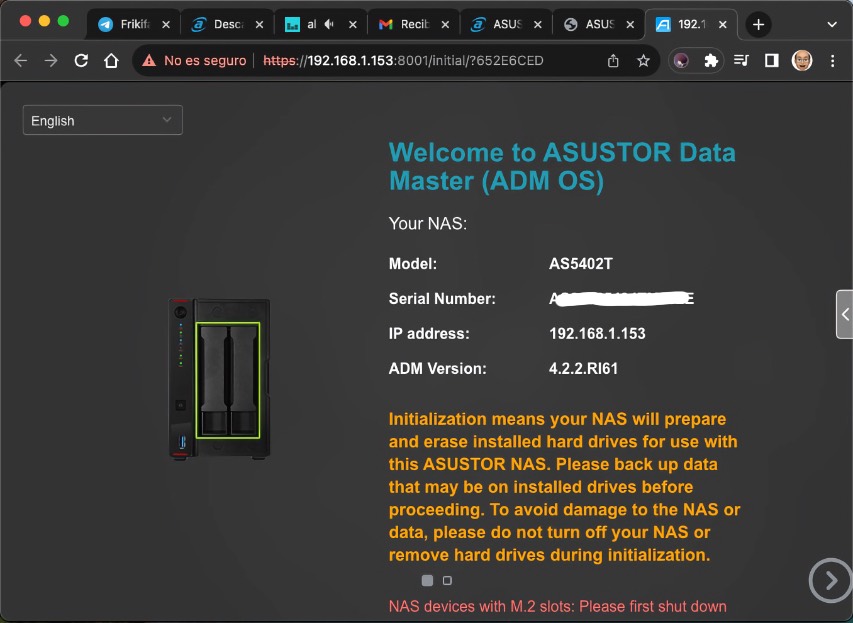Image resolution: width=853 pixels, height=623 pixels.
Task: Click the NAS device image
Action: click(x=219, y=379)
